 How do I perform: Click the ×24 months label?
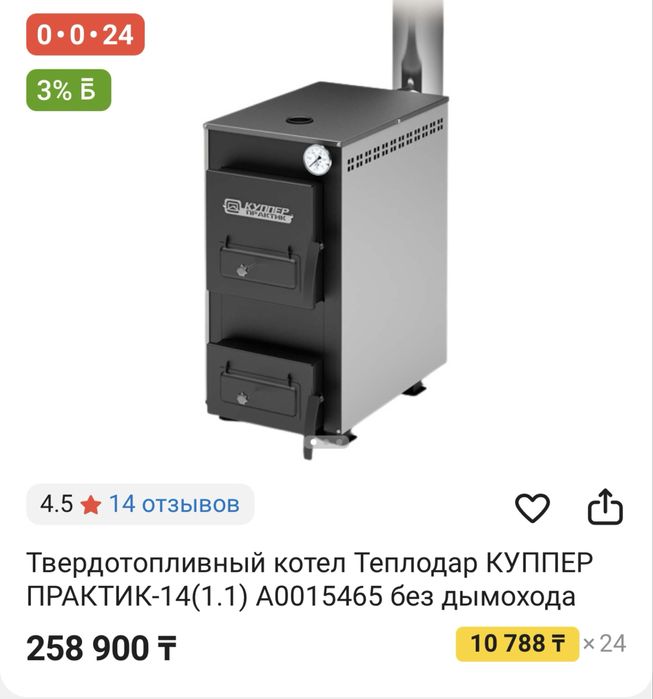(604, 644)
